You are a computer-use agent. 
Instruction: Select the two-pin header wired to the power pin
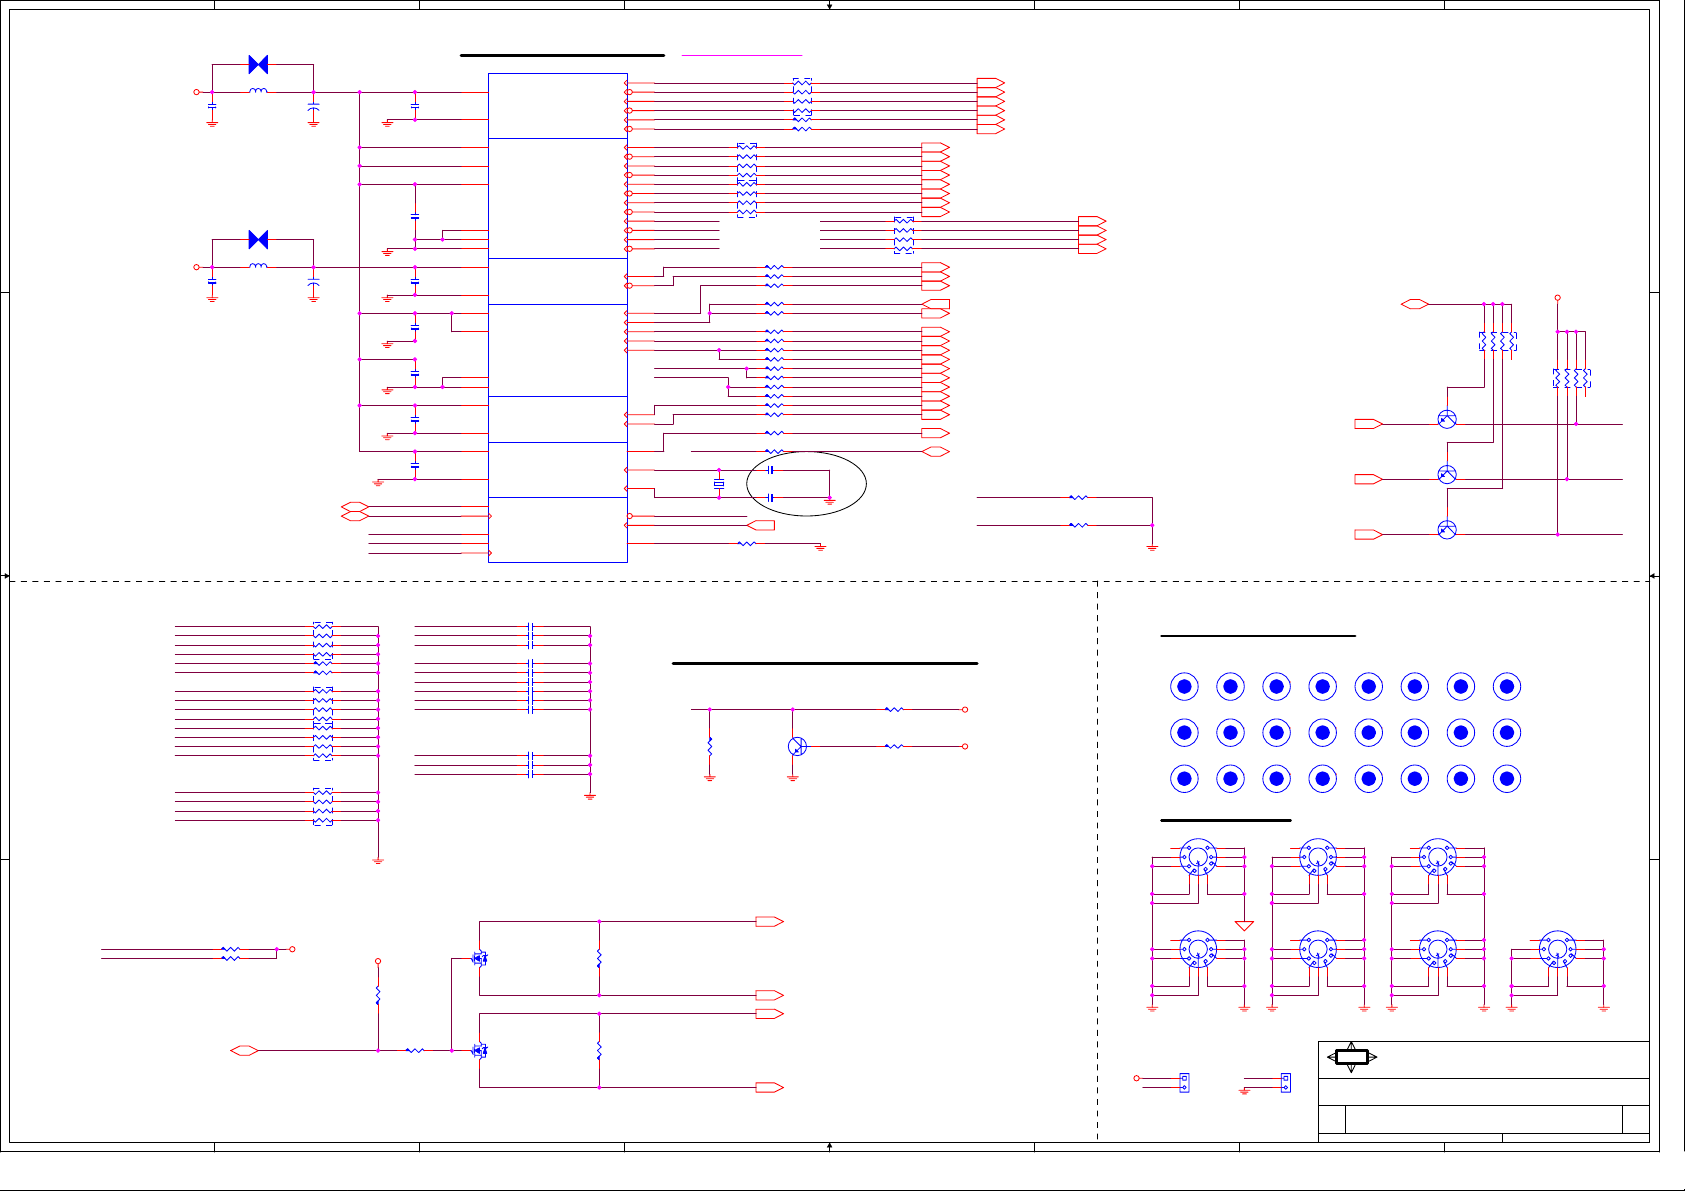pos(1184,1083)
